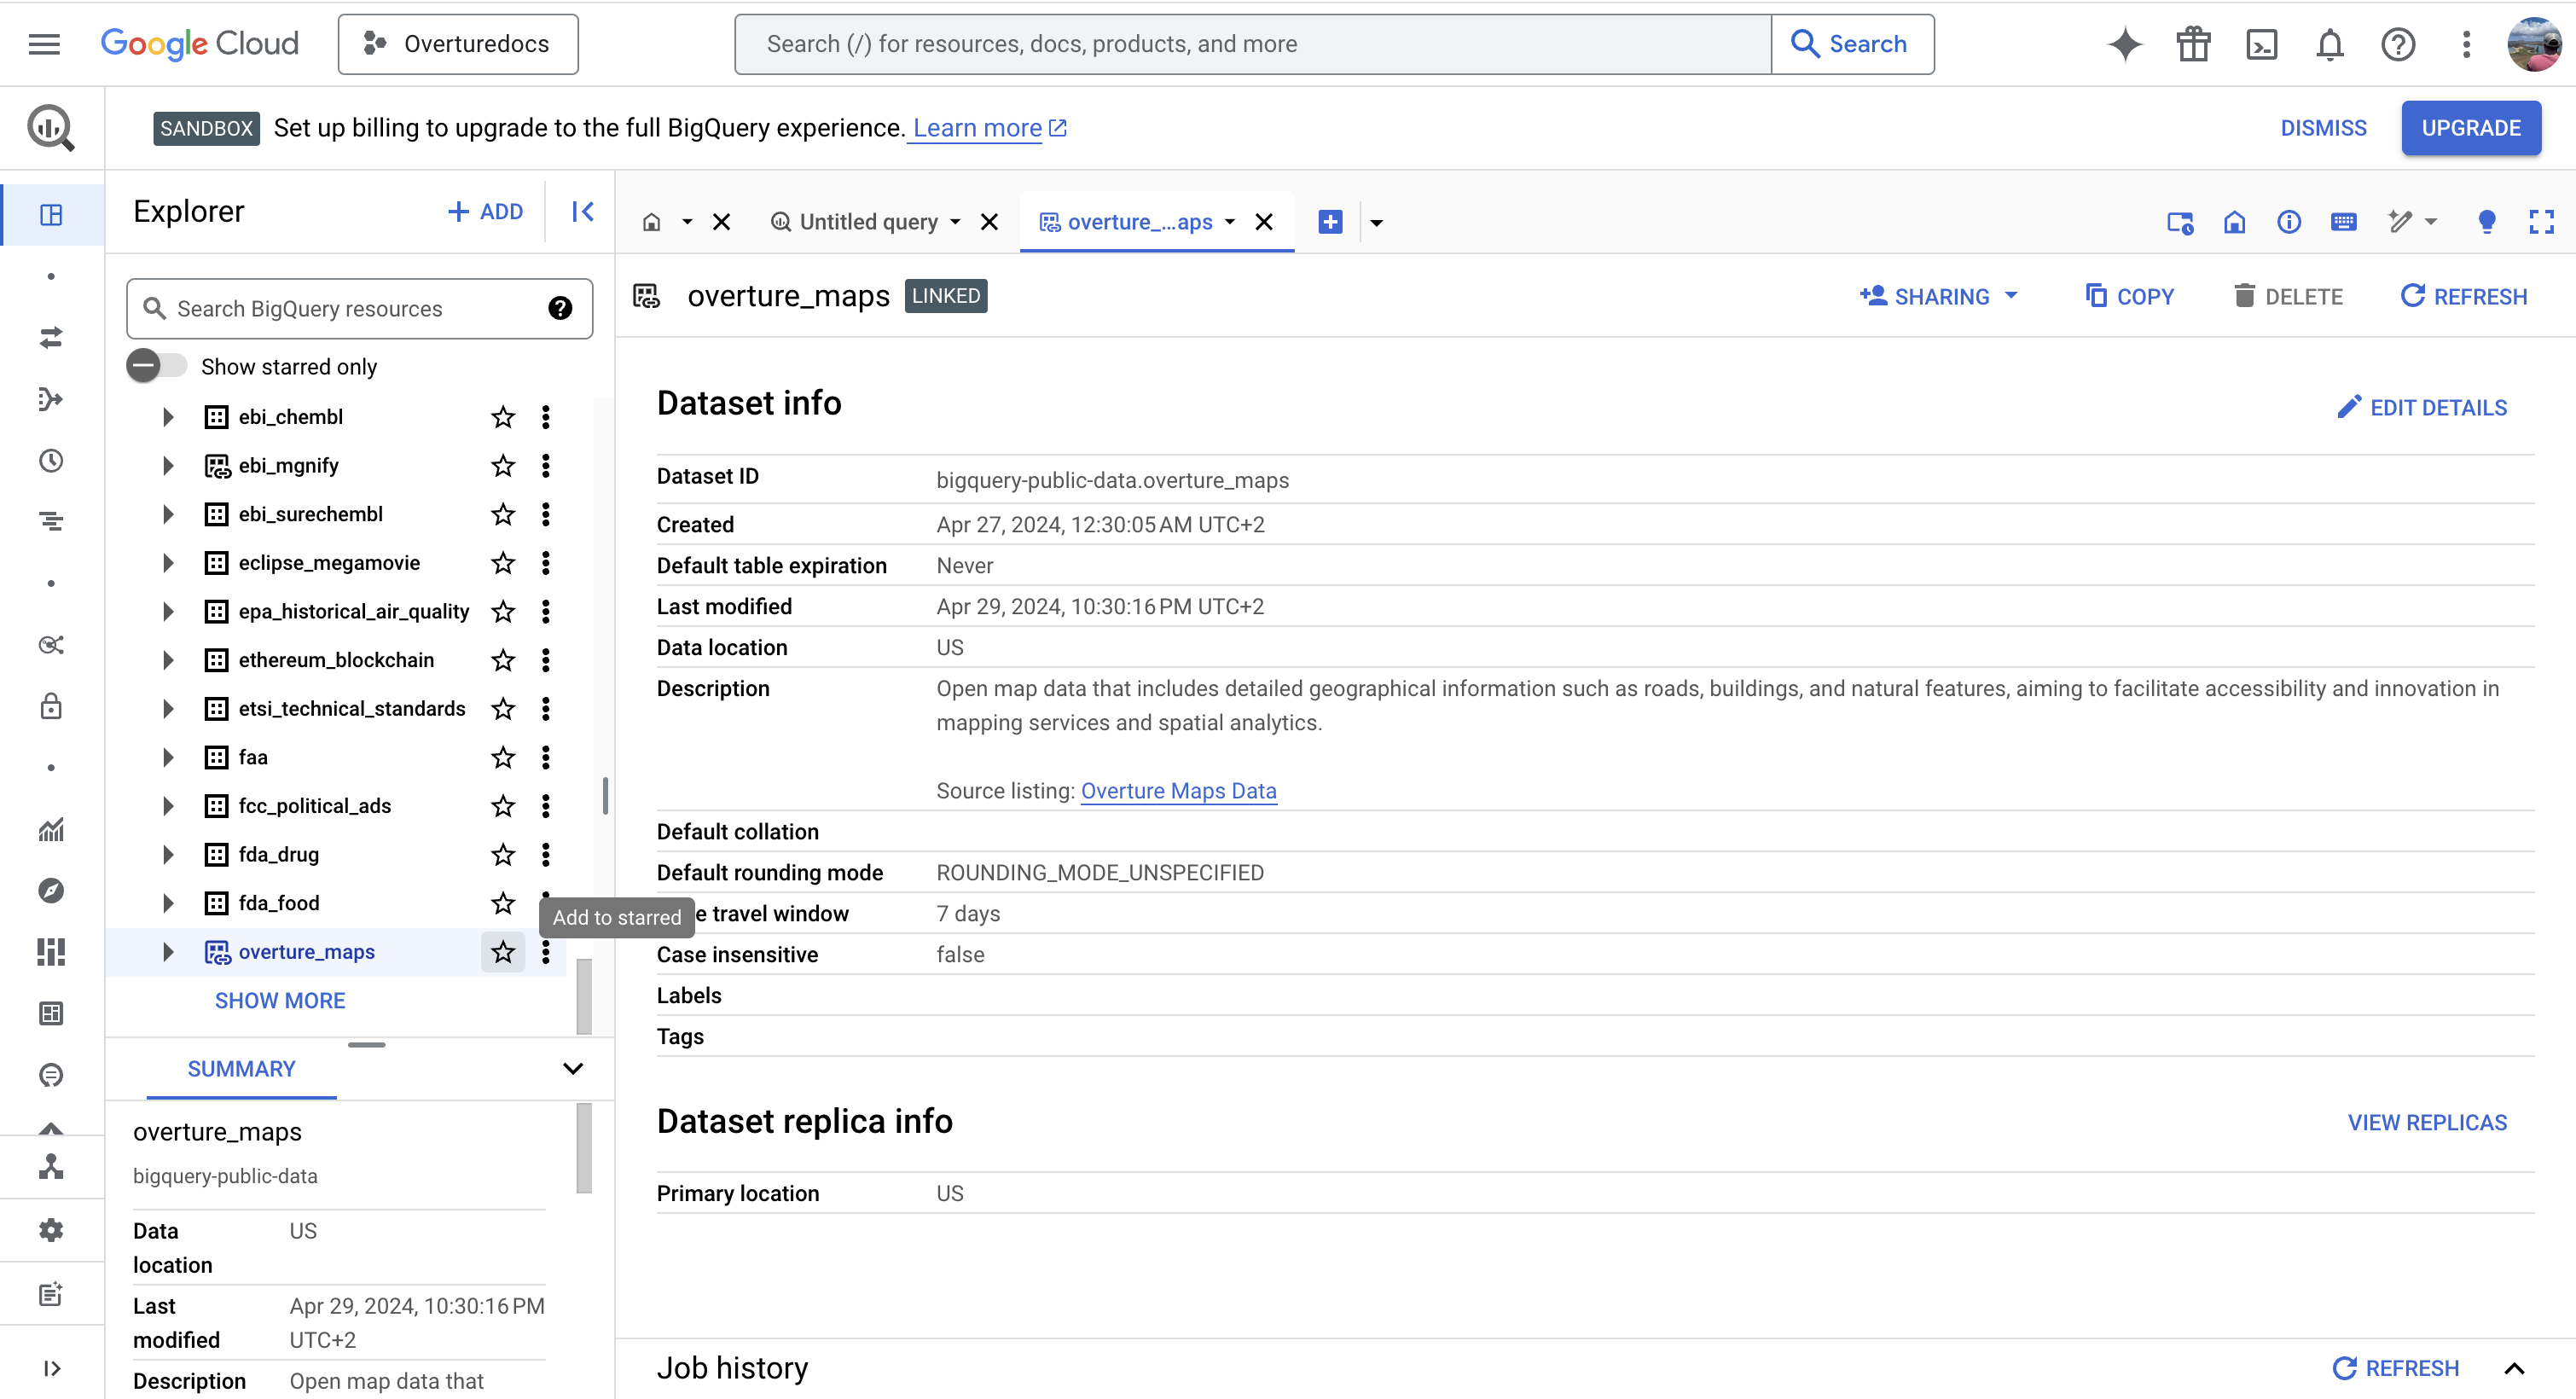Switch to the Untitled query tab
Image resolution: width=2576 pixels, height=1399 pixels.
pyautogui.click(x=867, y=222)
